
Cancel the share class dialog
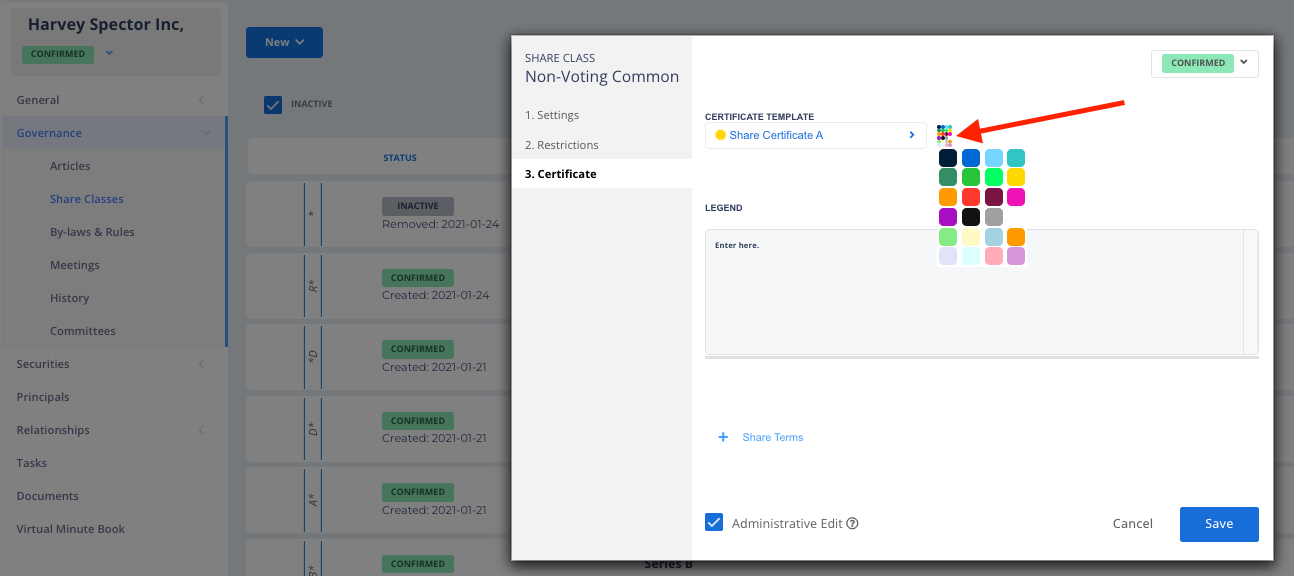click(x=1132, y=524)
